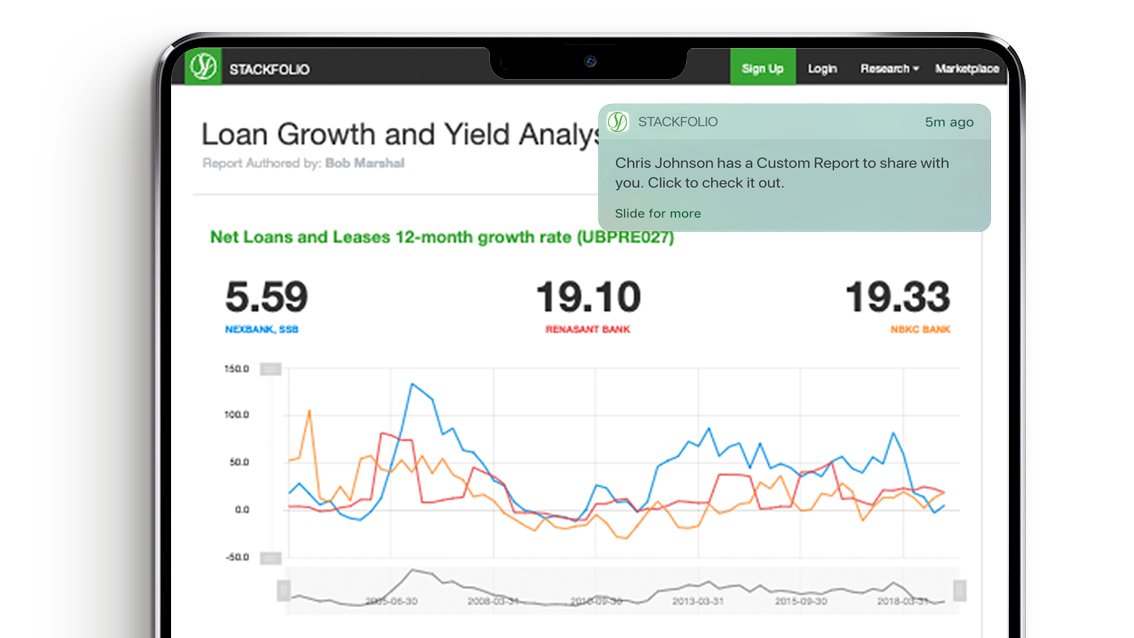Open the Research dropdown menu
Screen dimensions: 1134x638
pyautogui.click(x=888, y=69)
